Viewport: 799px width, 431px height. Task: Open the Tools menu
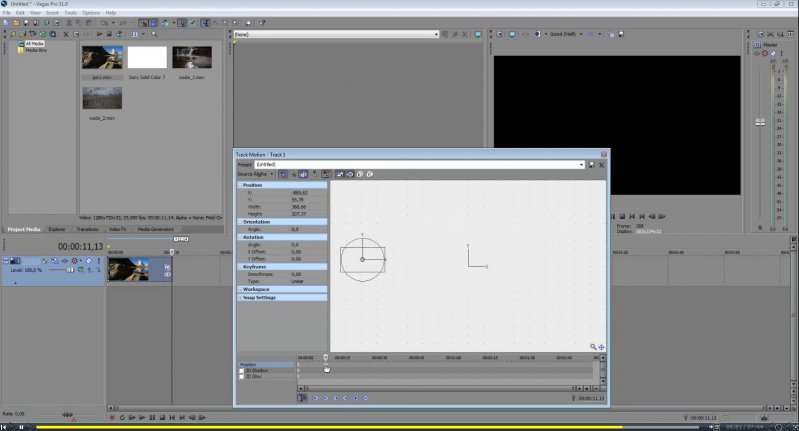[70, 13]
